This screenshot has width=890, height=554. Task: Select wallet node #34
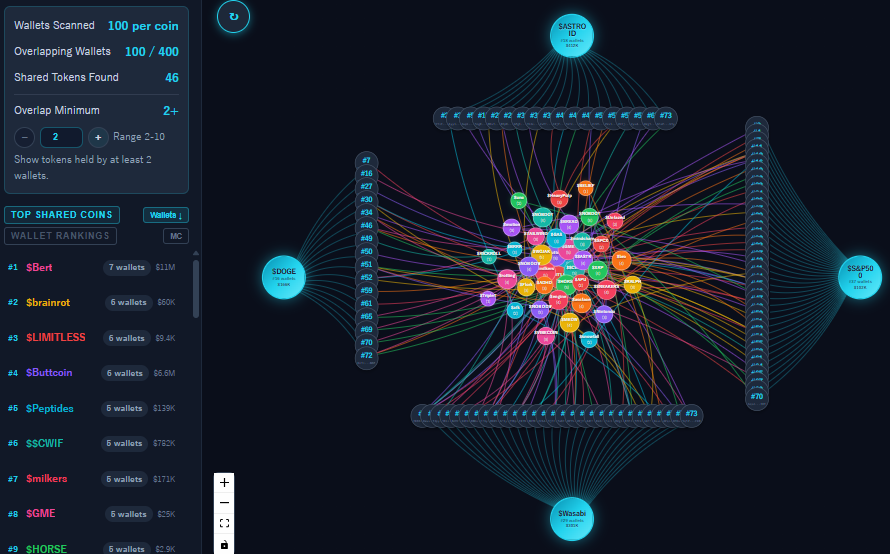[x=366, y=212]
